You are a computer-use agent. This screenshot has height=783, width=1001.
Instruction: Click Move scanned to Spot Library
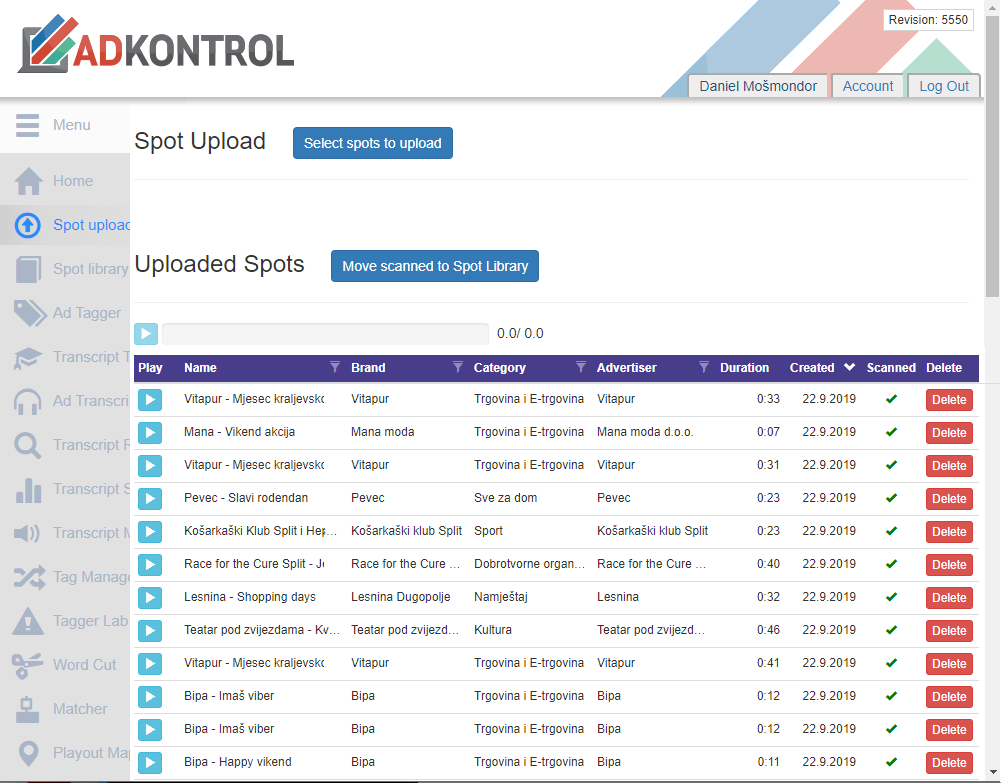coord(435,266)
